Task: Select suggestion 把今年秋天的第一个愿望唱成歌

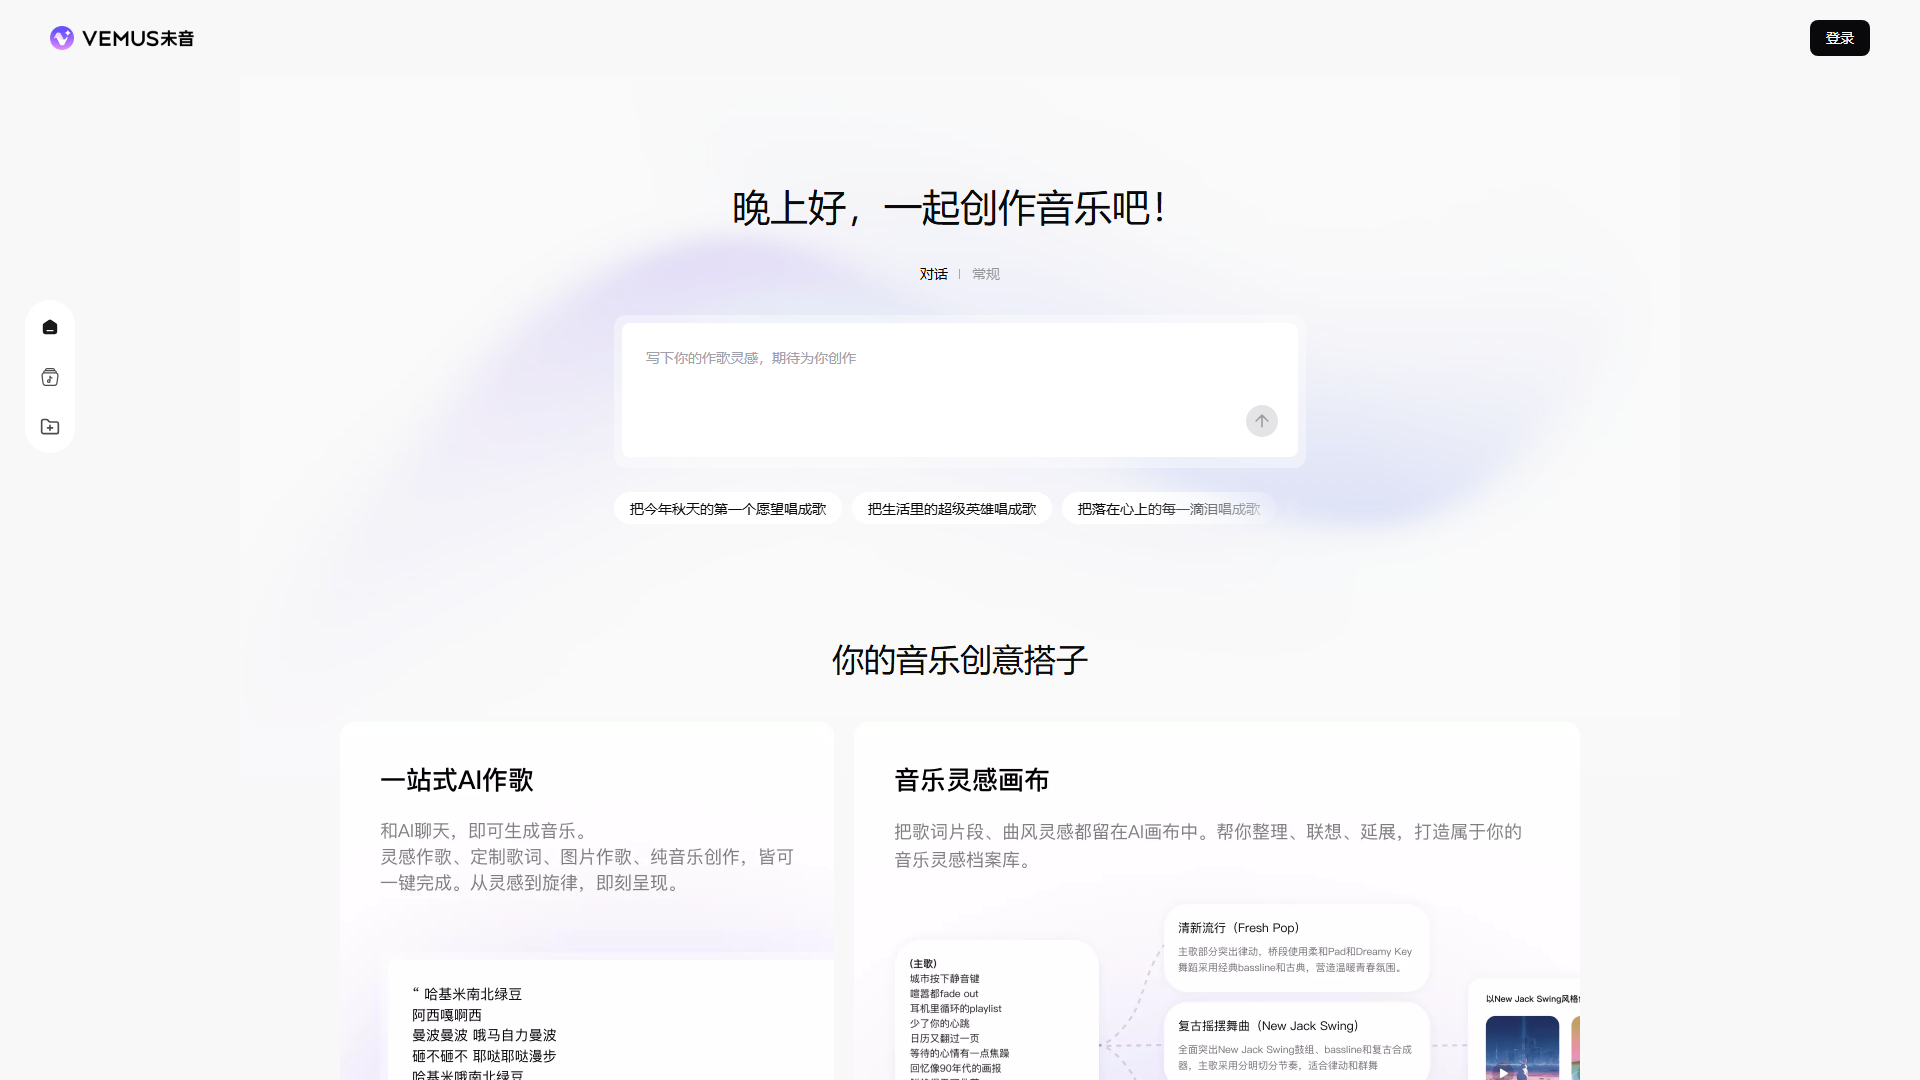Action: click(728, 509)
